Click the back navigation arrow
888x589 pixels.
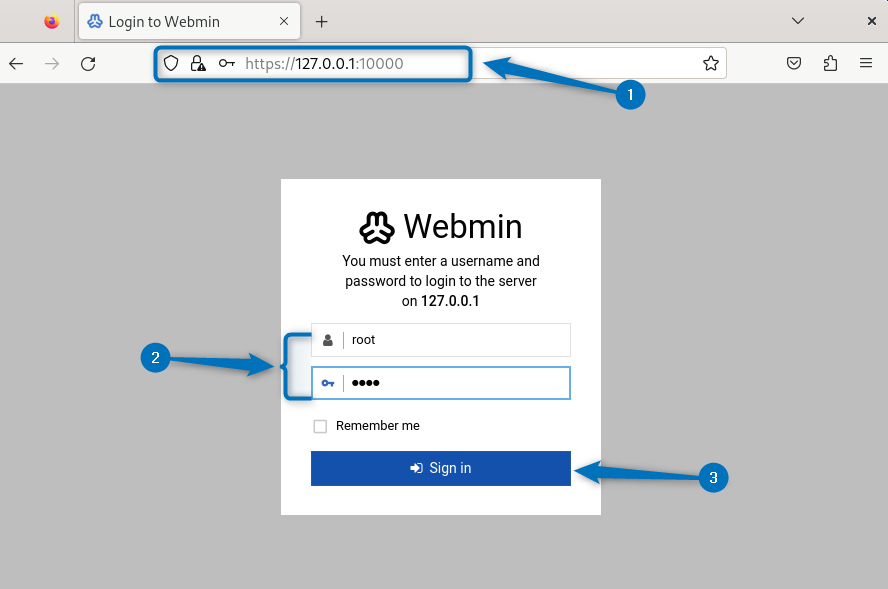(x=16, y=63)
